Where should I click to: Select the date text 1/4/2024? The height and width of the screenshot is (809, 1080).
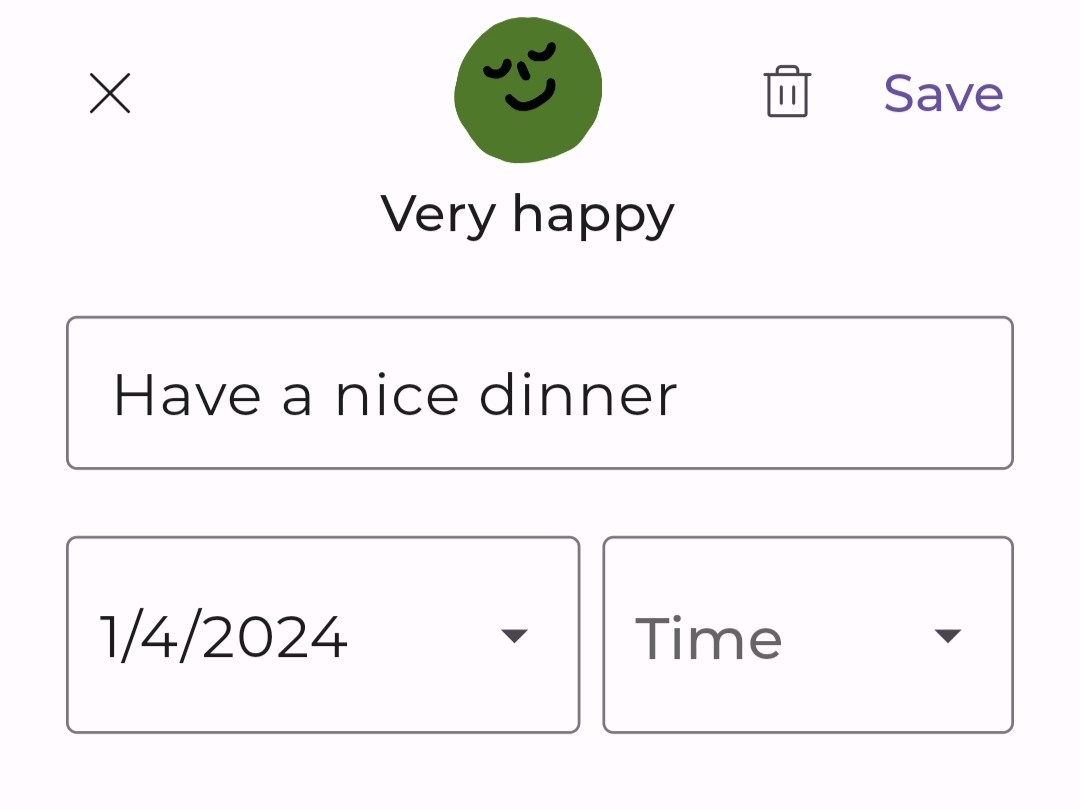(224, 637)
